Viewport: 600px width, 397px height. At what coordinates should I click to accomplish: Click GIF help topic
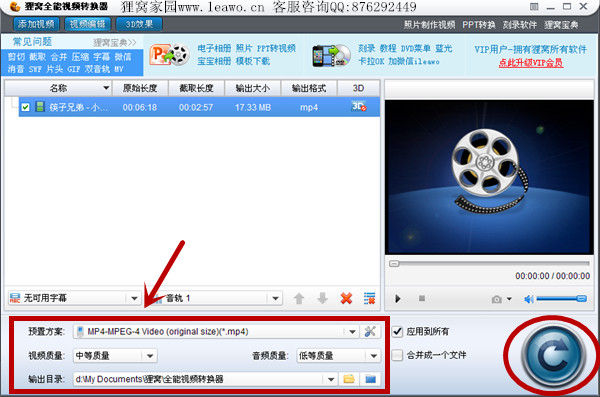(73, 69)
